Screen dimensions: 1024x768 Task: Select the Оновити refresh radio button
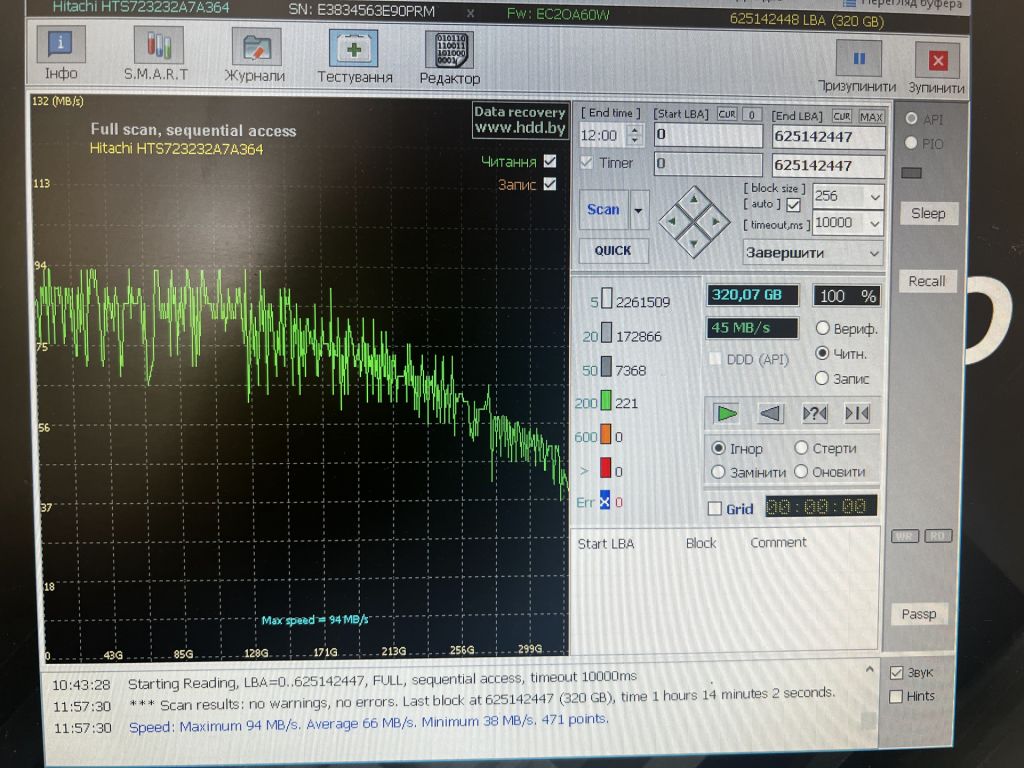tap(801, 472)
